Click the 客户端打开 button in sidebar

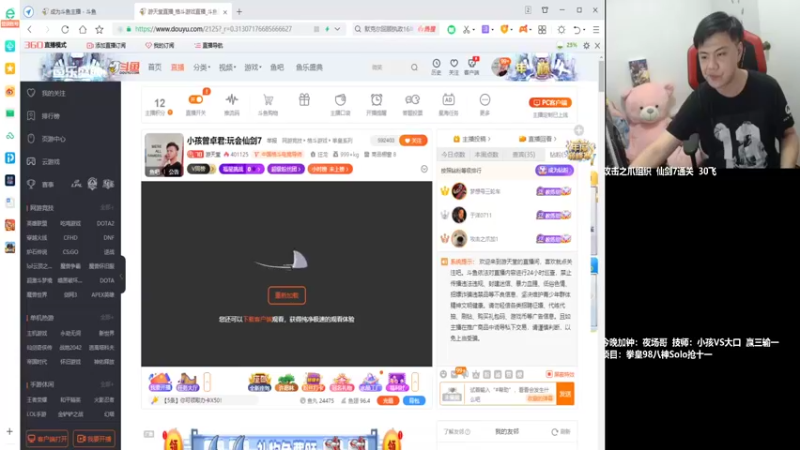point(47,439)
